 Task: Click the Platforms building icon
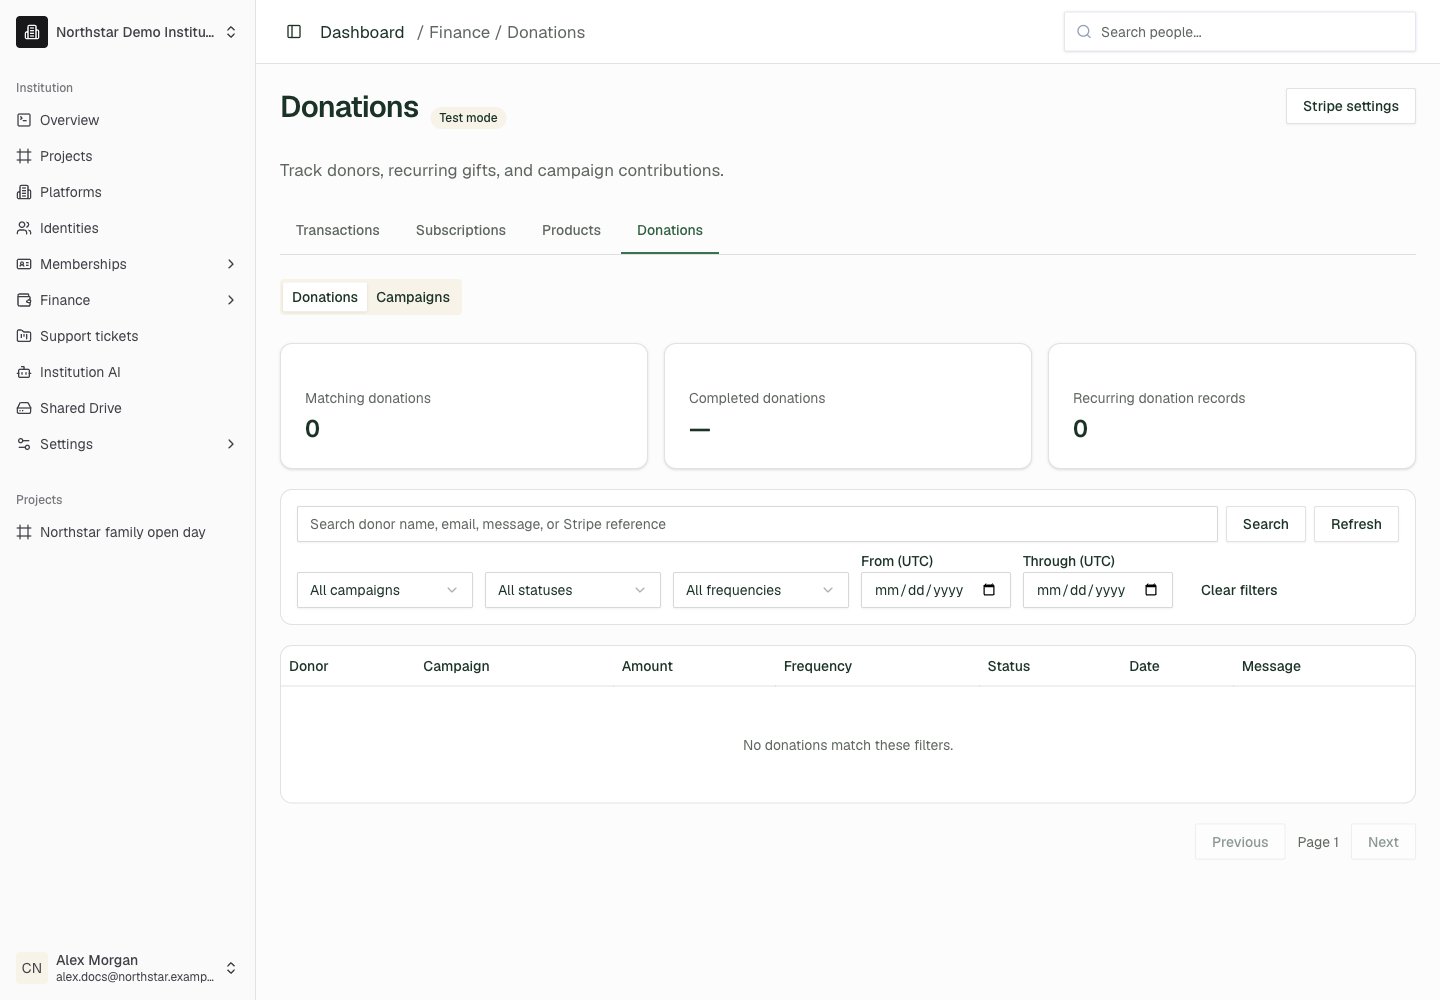coord(24,192)
